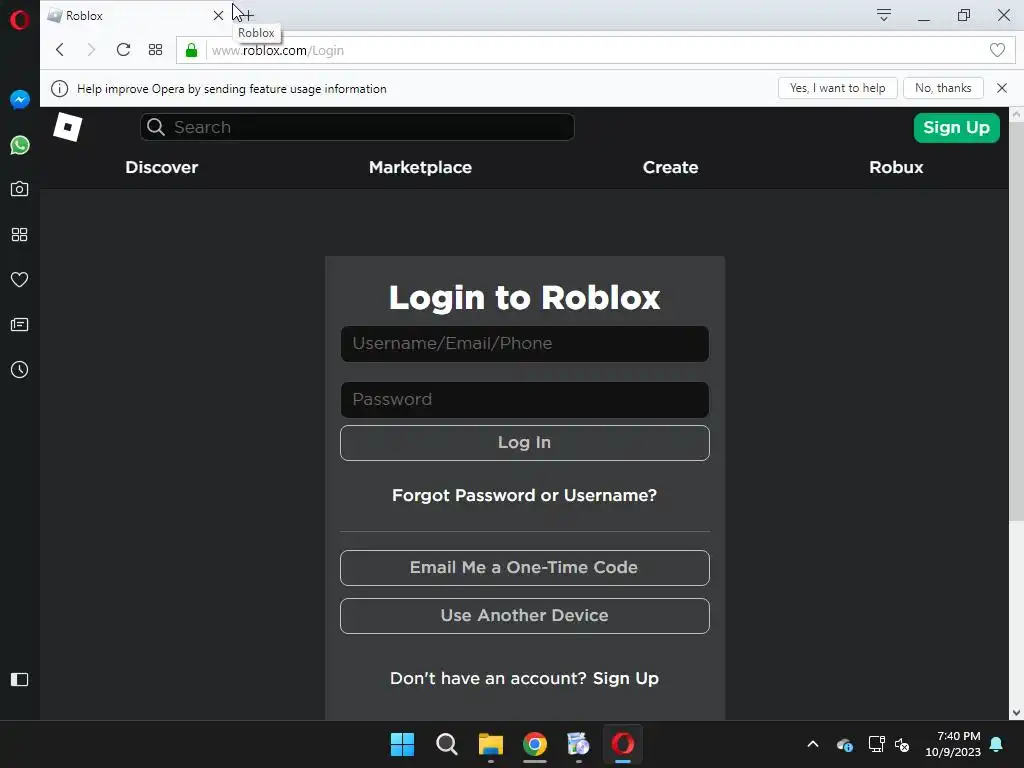
Task: Switch to Chrome on taskbar
Action: [535, 744]
